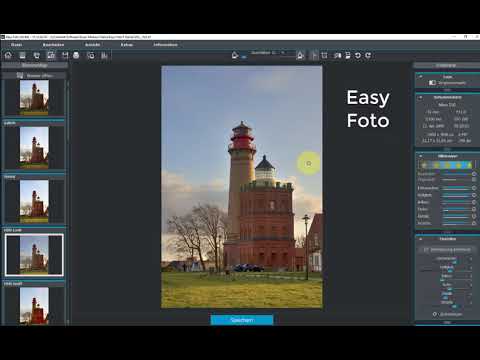Adjust the Helligkeit slider in the optimizer panel
This screenshot has width=480, height=360.
457,195
